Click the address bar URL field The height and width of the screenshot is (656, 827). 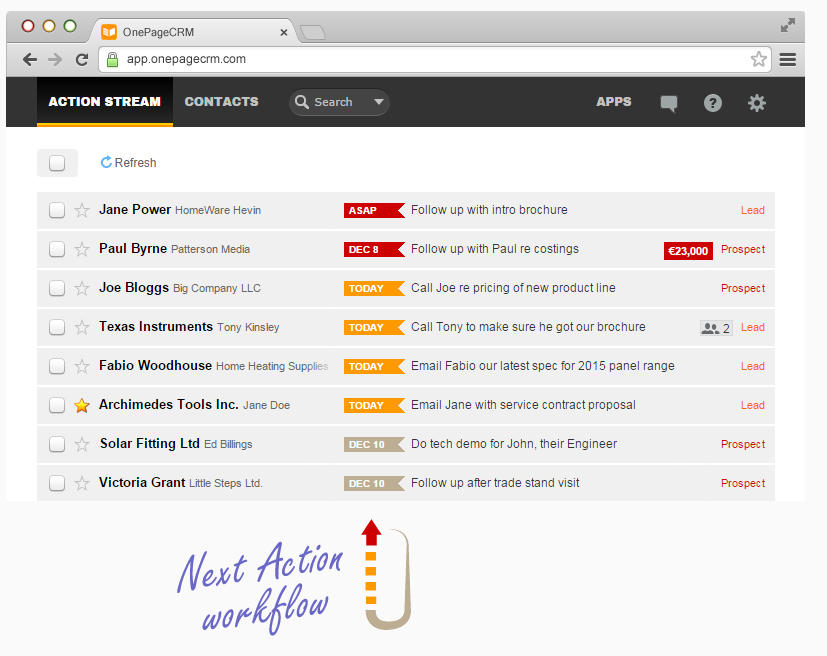[x=435, y=59]
